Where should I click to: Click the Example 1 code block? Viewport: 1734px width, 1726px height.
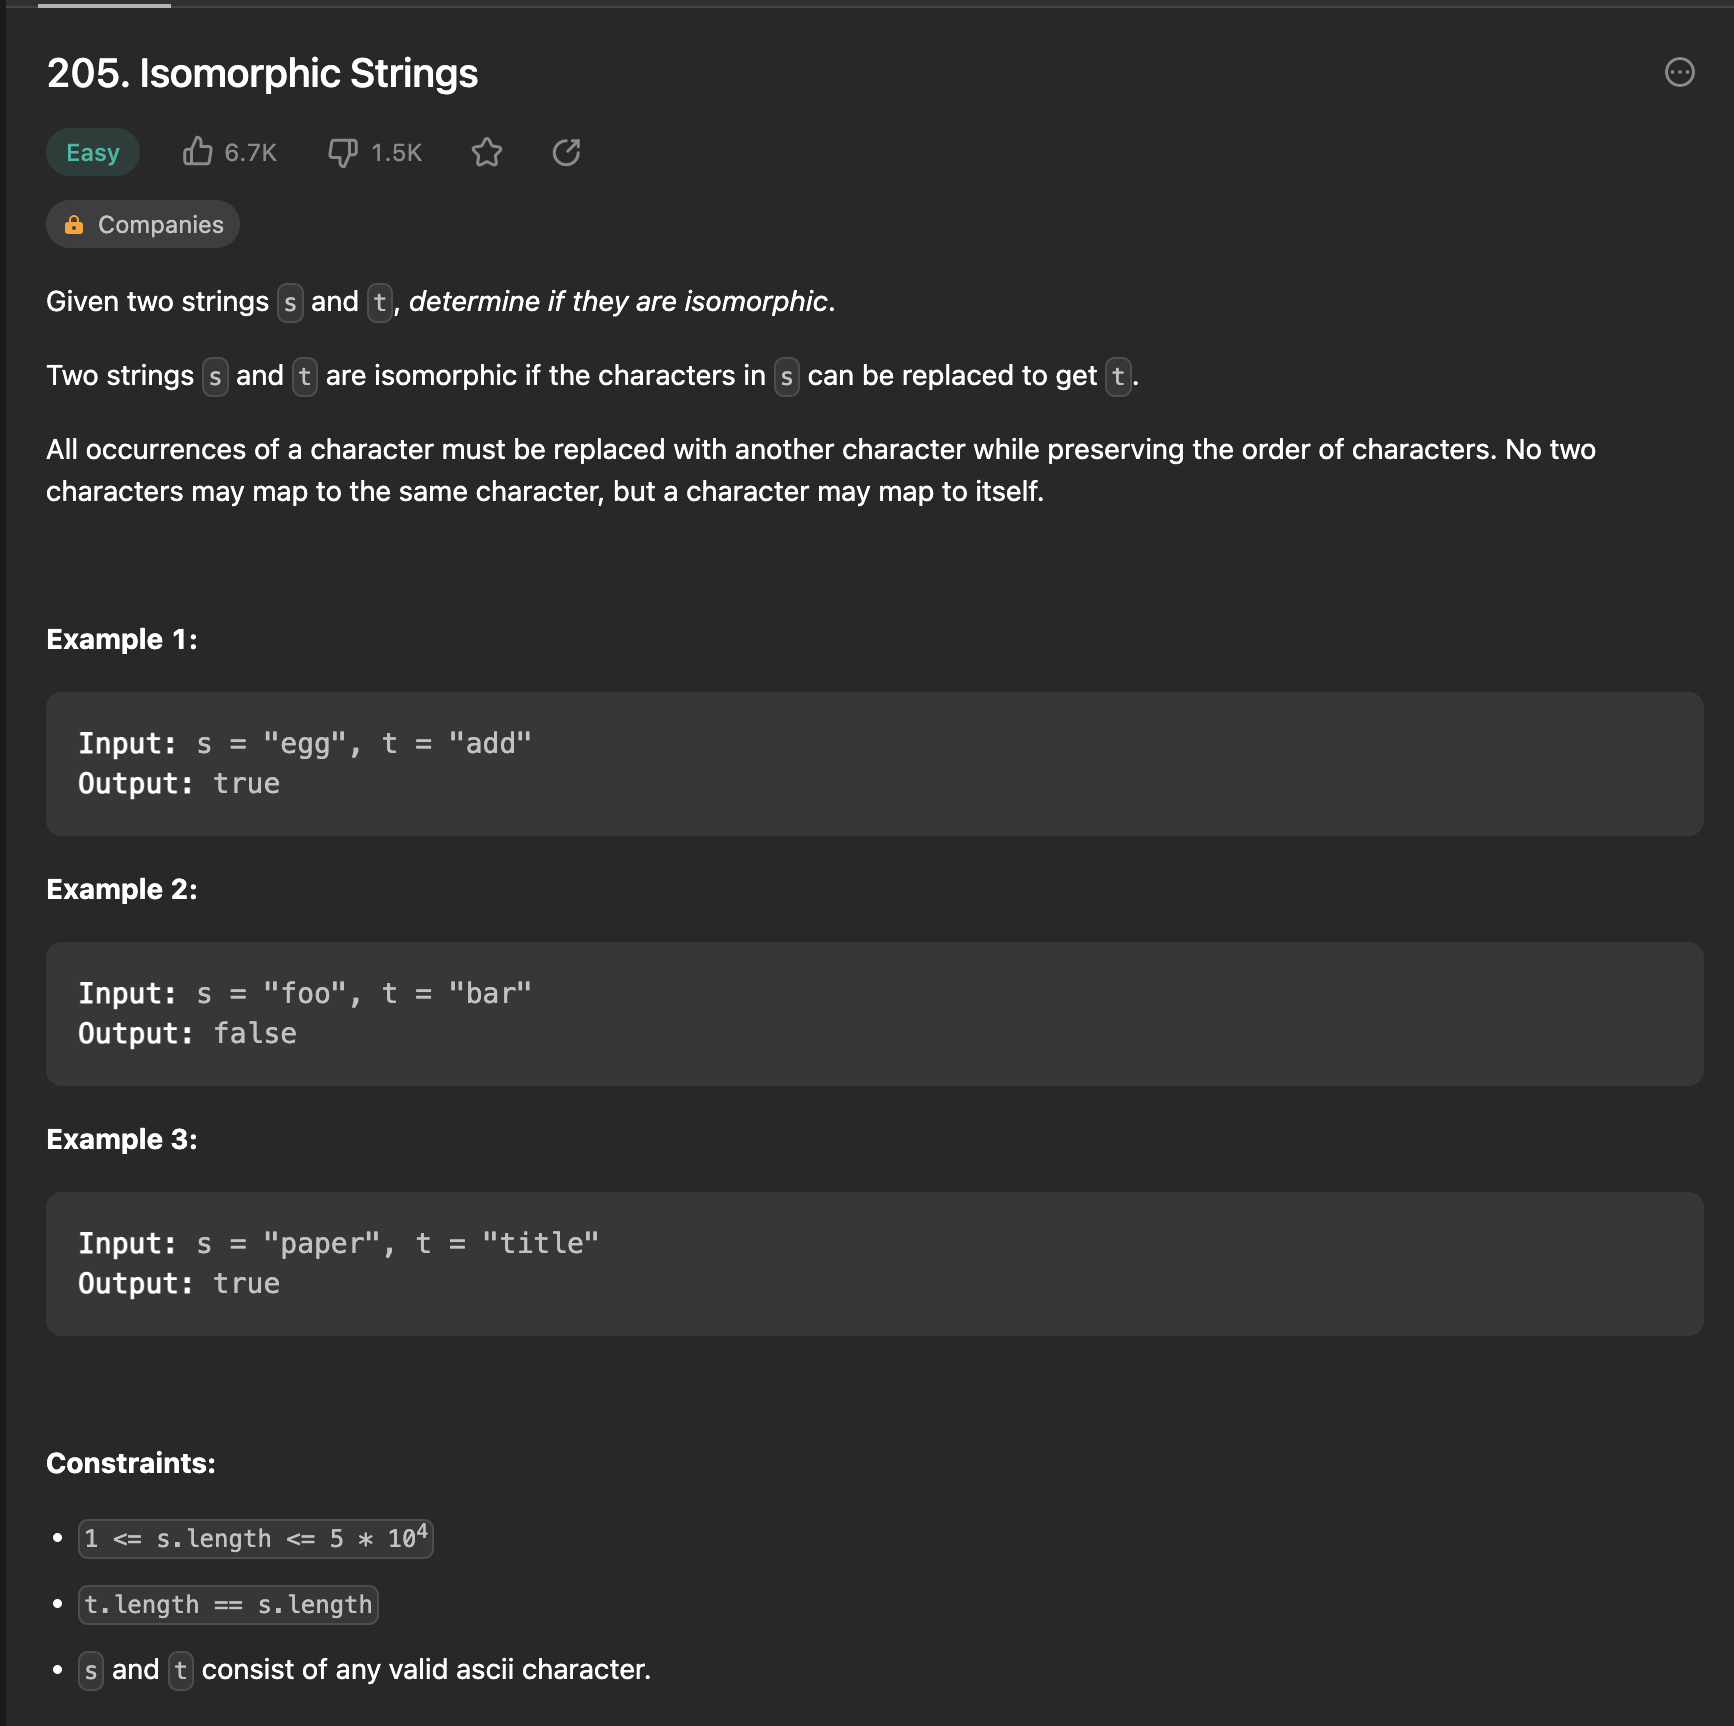click(x=875, y=764)
